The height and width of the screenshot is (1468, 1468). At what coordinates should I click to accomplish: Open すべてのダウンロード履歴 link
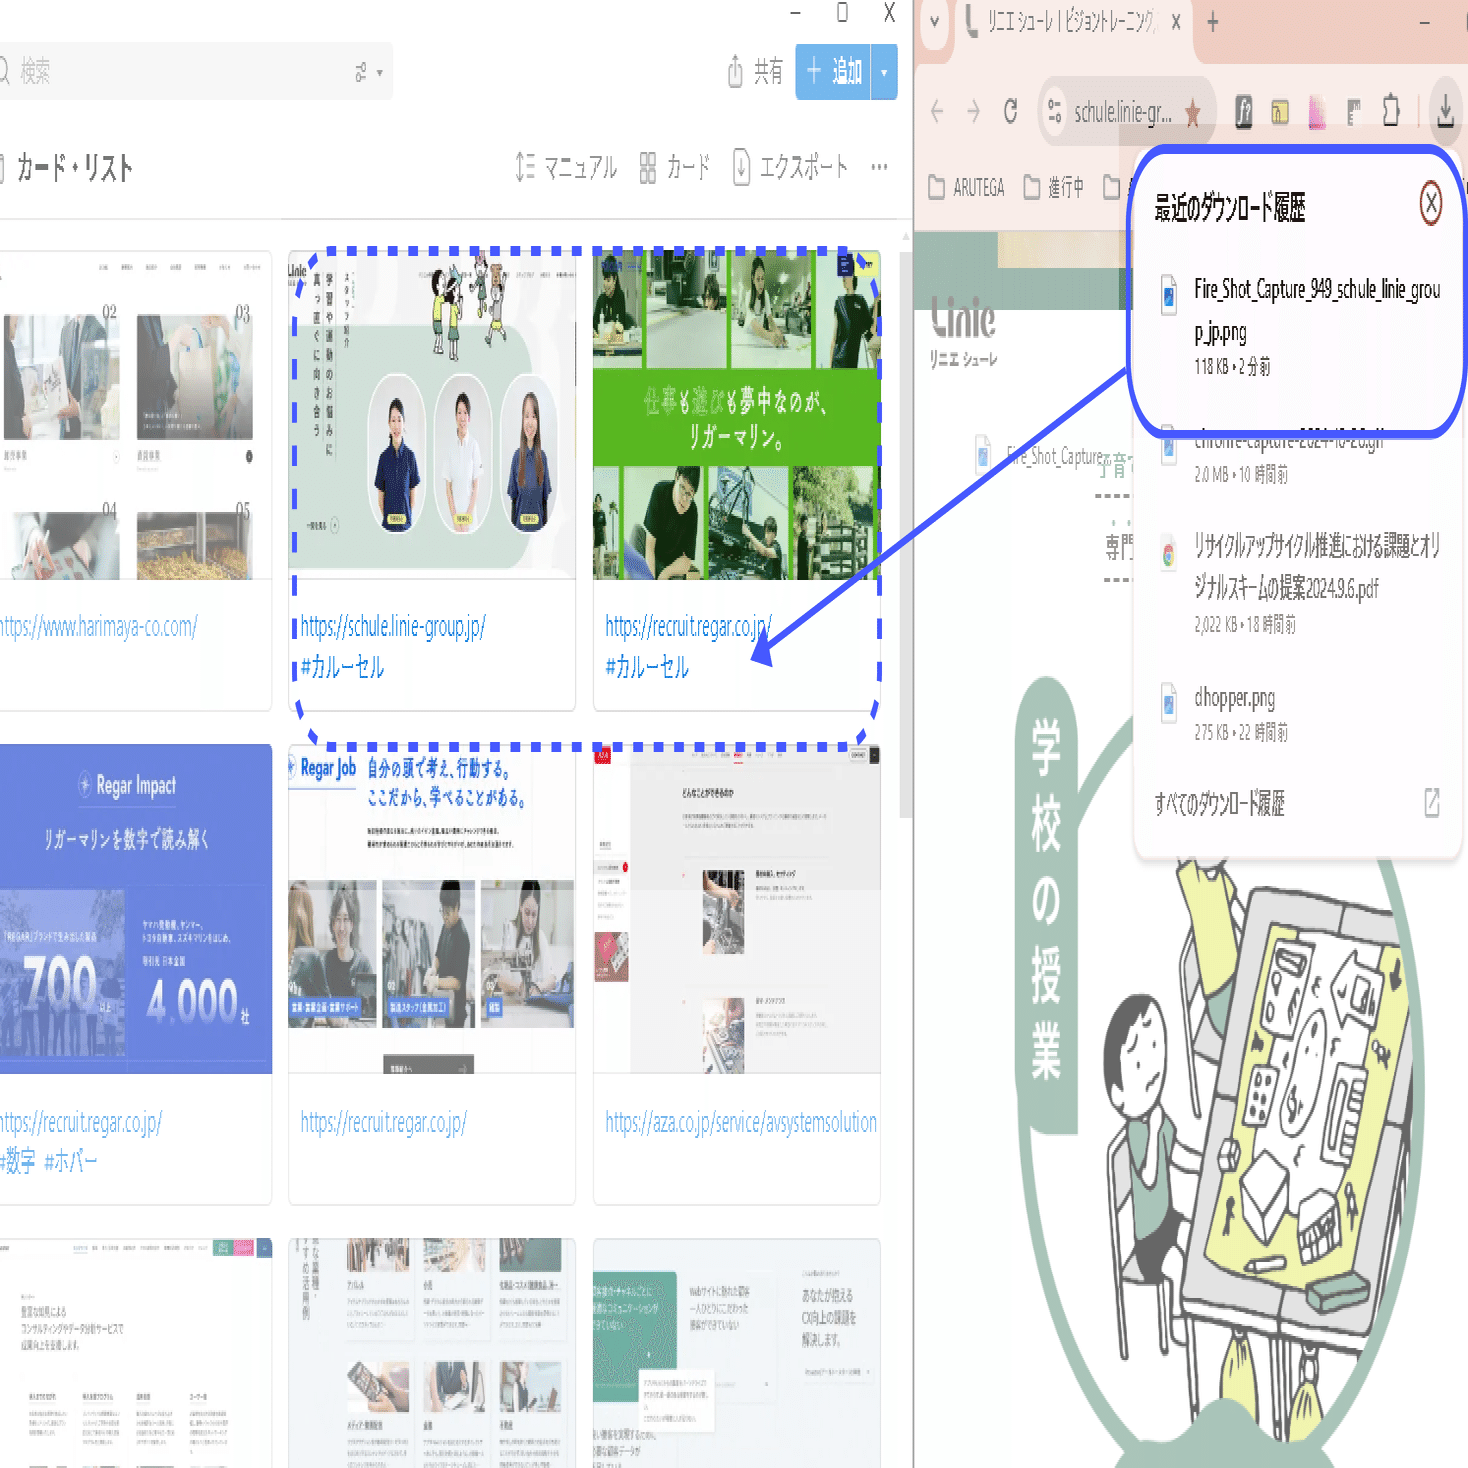[1220, 803]
